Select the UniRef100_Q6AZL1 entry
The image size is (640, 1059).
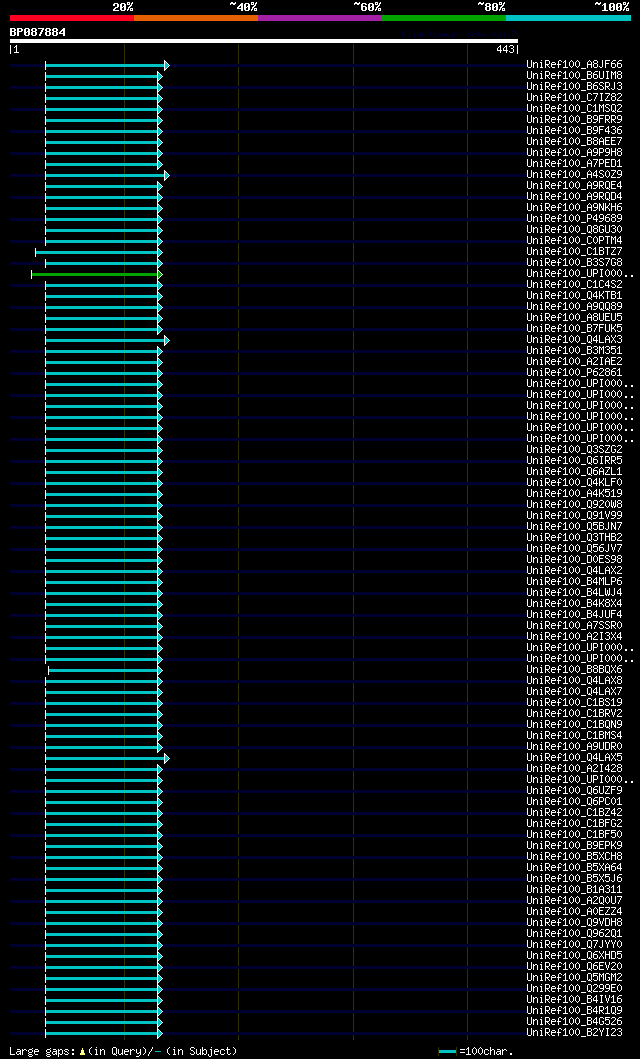(575, 471)
